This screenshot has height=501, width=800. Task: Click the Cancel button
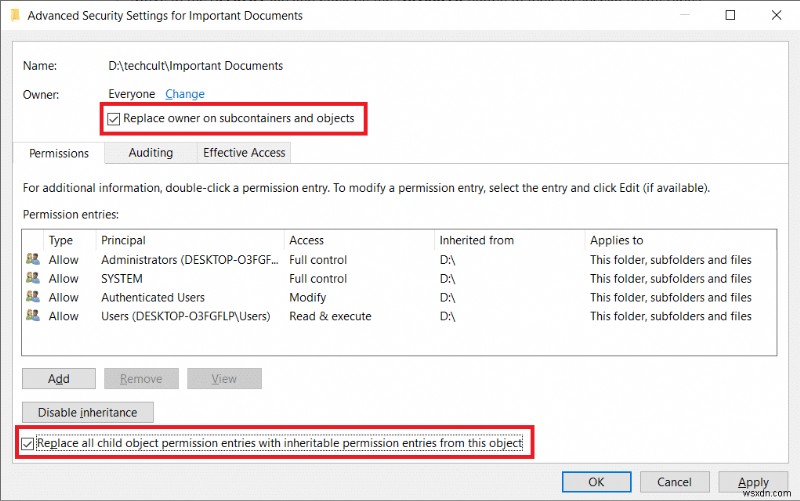coord(674,482)
